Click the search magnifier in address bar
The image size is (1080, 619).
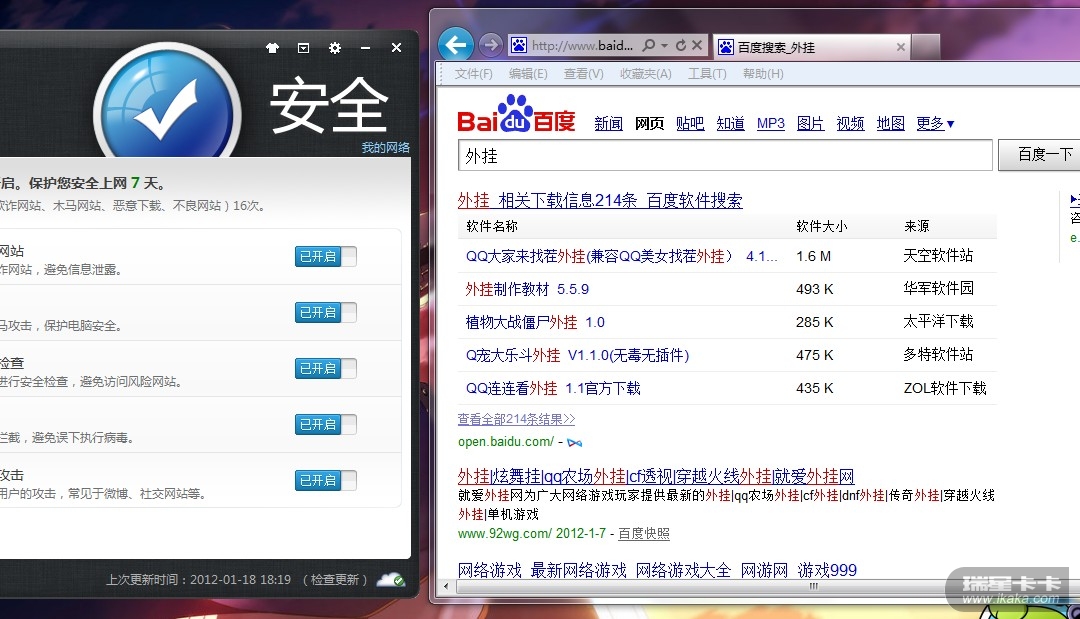(x=648, y=45)
